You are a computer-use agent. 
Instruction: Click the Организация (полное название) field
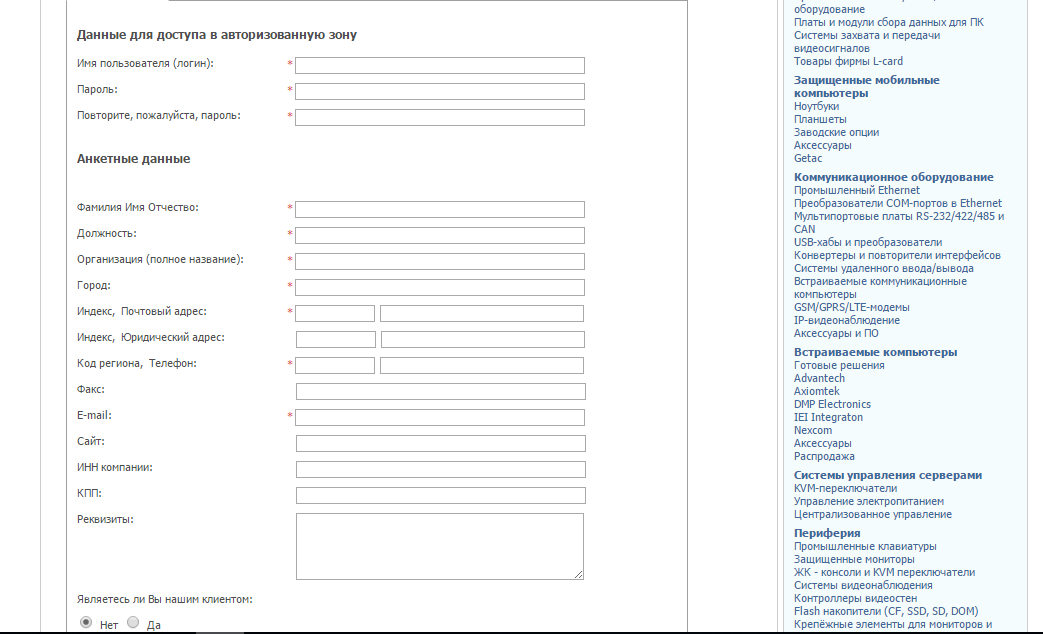coord(440,261)
